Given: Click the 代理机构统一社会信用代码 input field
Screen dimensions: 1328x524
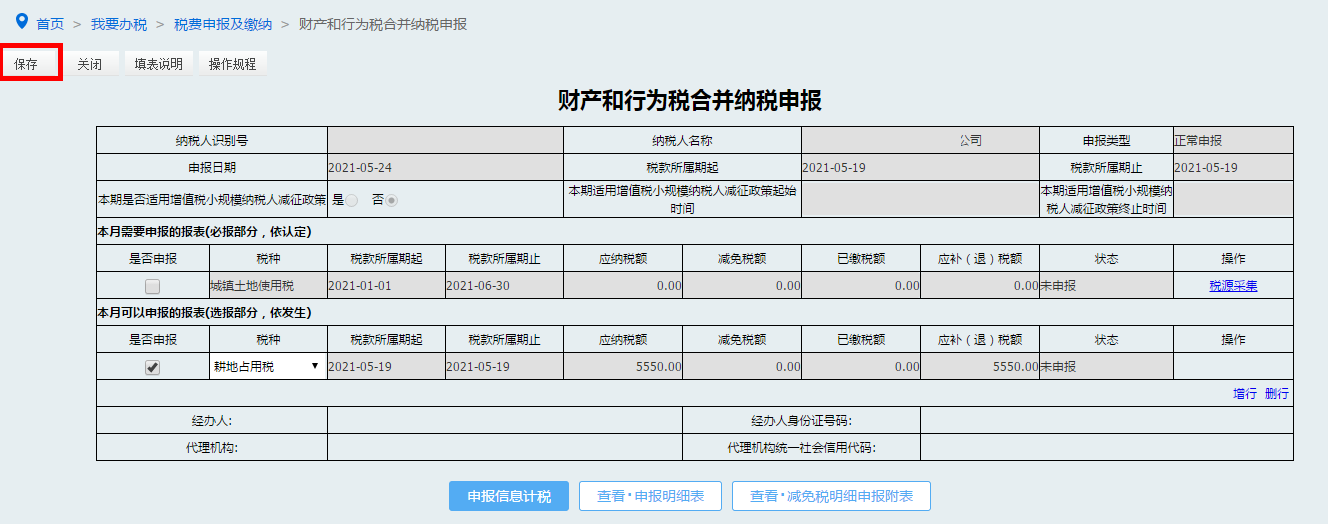Looking at the screenshot, I should tap(1107, 447).
